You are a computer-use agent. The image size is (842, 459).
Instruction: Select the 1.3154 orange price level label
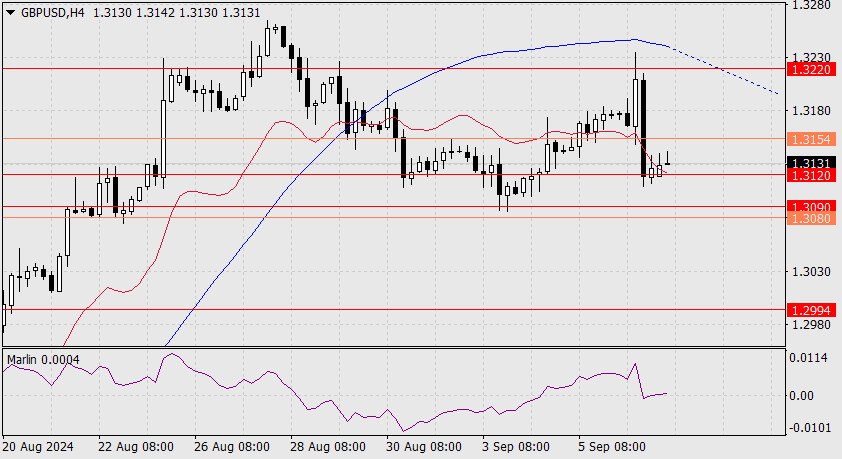[811, 140]
